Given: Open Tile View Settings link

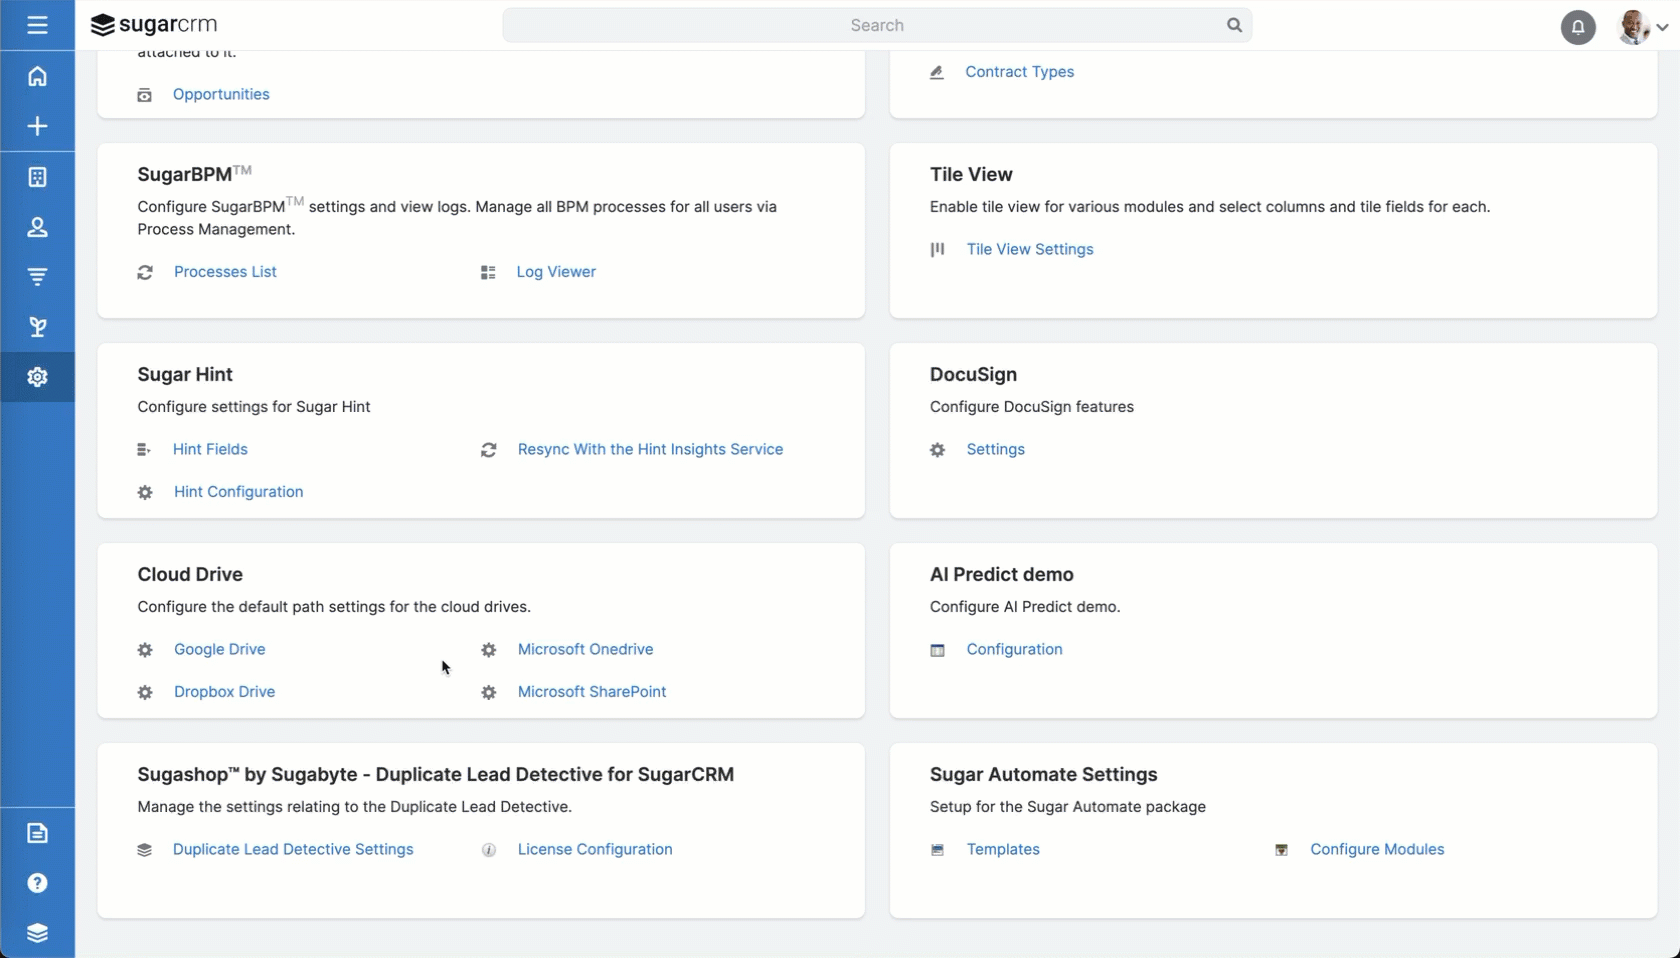Looking at the screenshot, I should tap(1030, 249).
